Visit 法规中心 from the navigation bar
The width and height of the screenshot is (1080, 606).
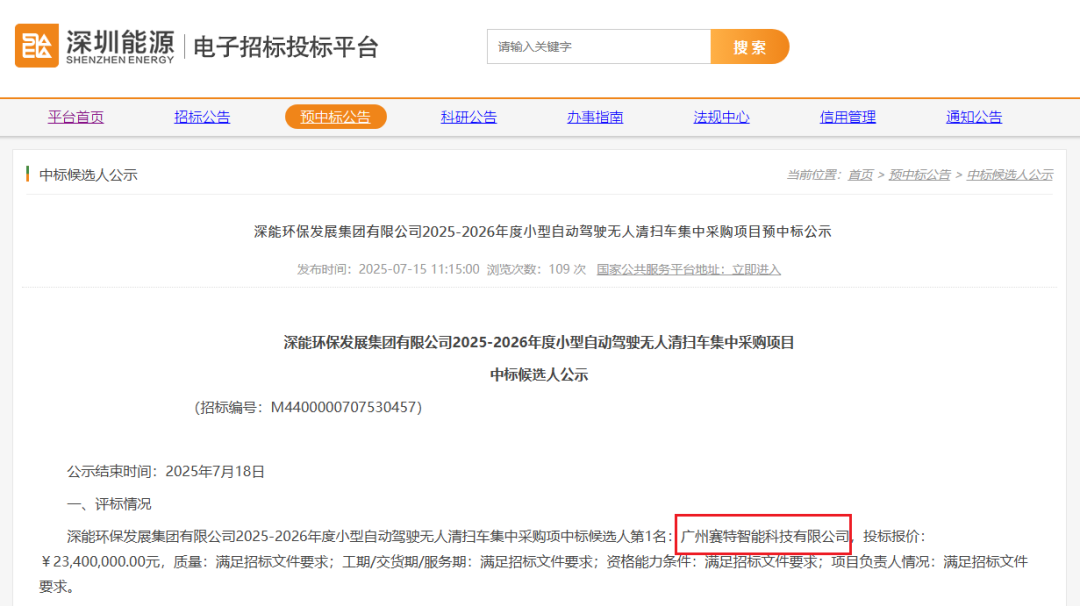point(721,117)
